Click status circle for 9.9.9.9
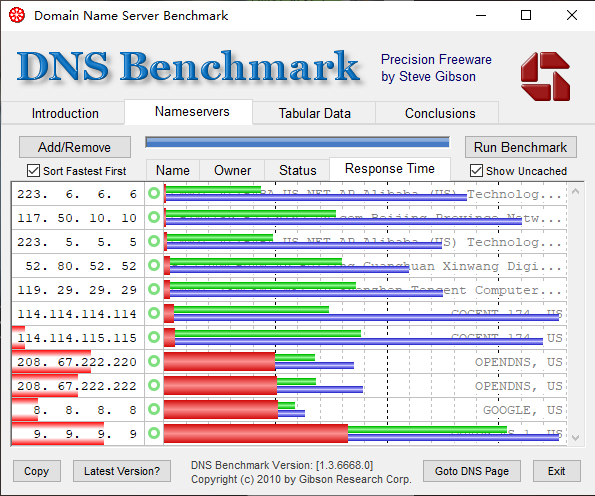This screenshot has height=496, width=595. pos(154,433)
